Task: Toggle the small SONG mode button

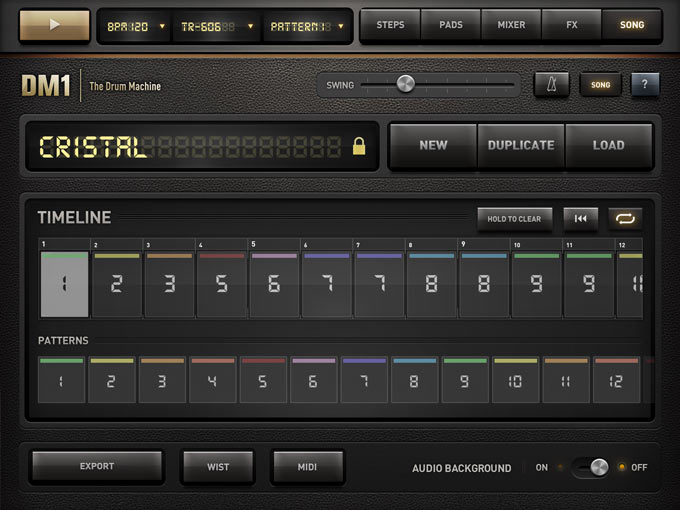Action: [x=600, y=85]
